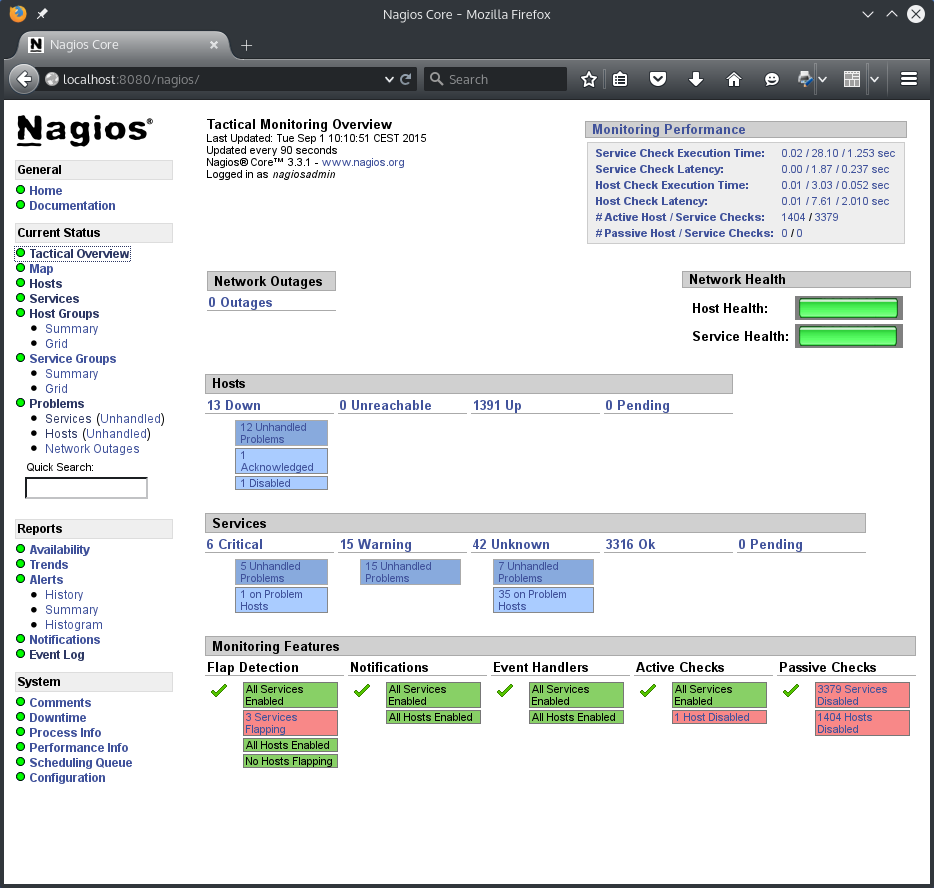Click the Service Health green bar

point(848,336)
